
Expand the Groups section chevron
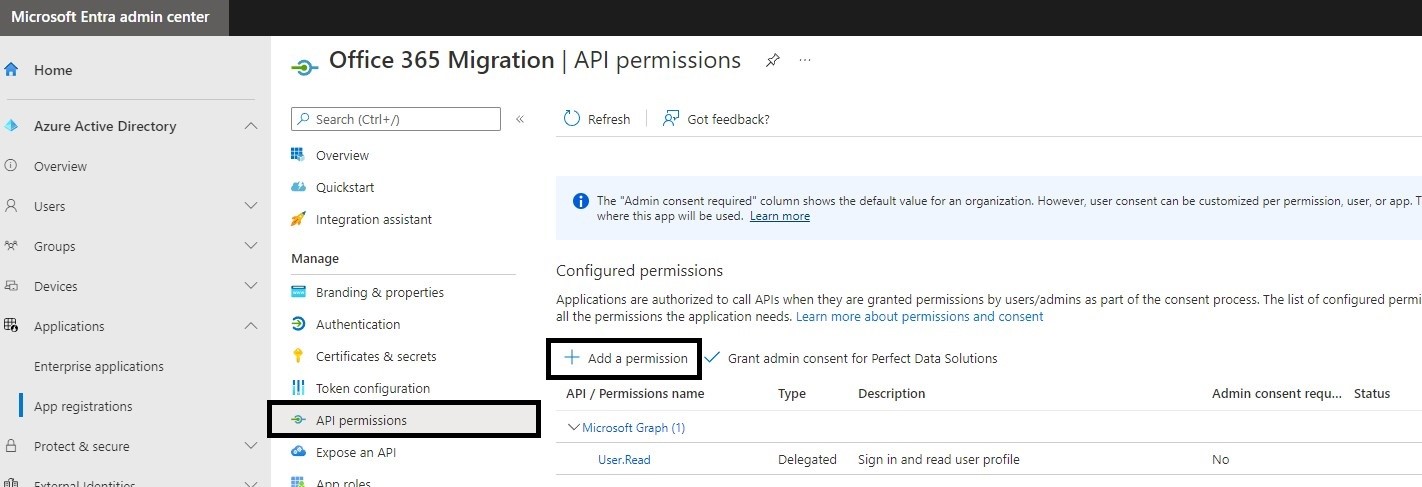(x=251, y=246)
